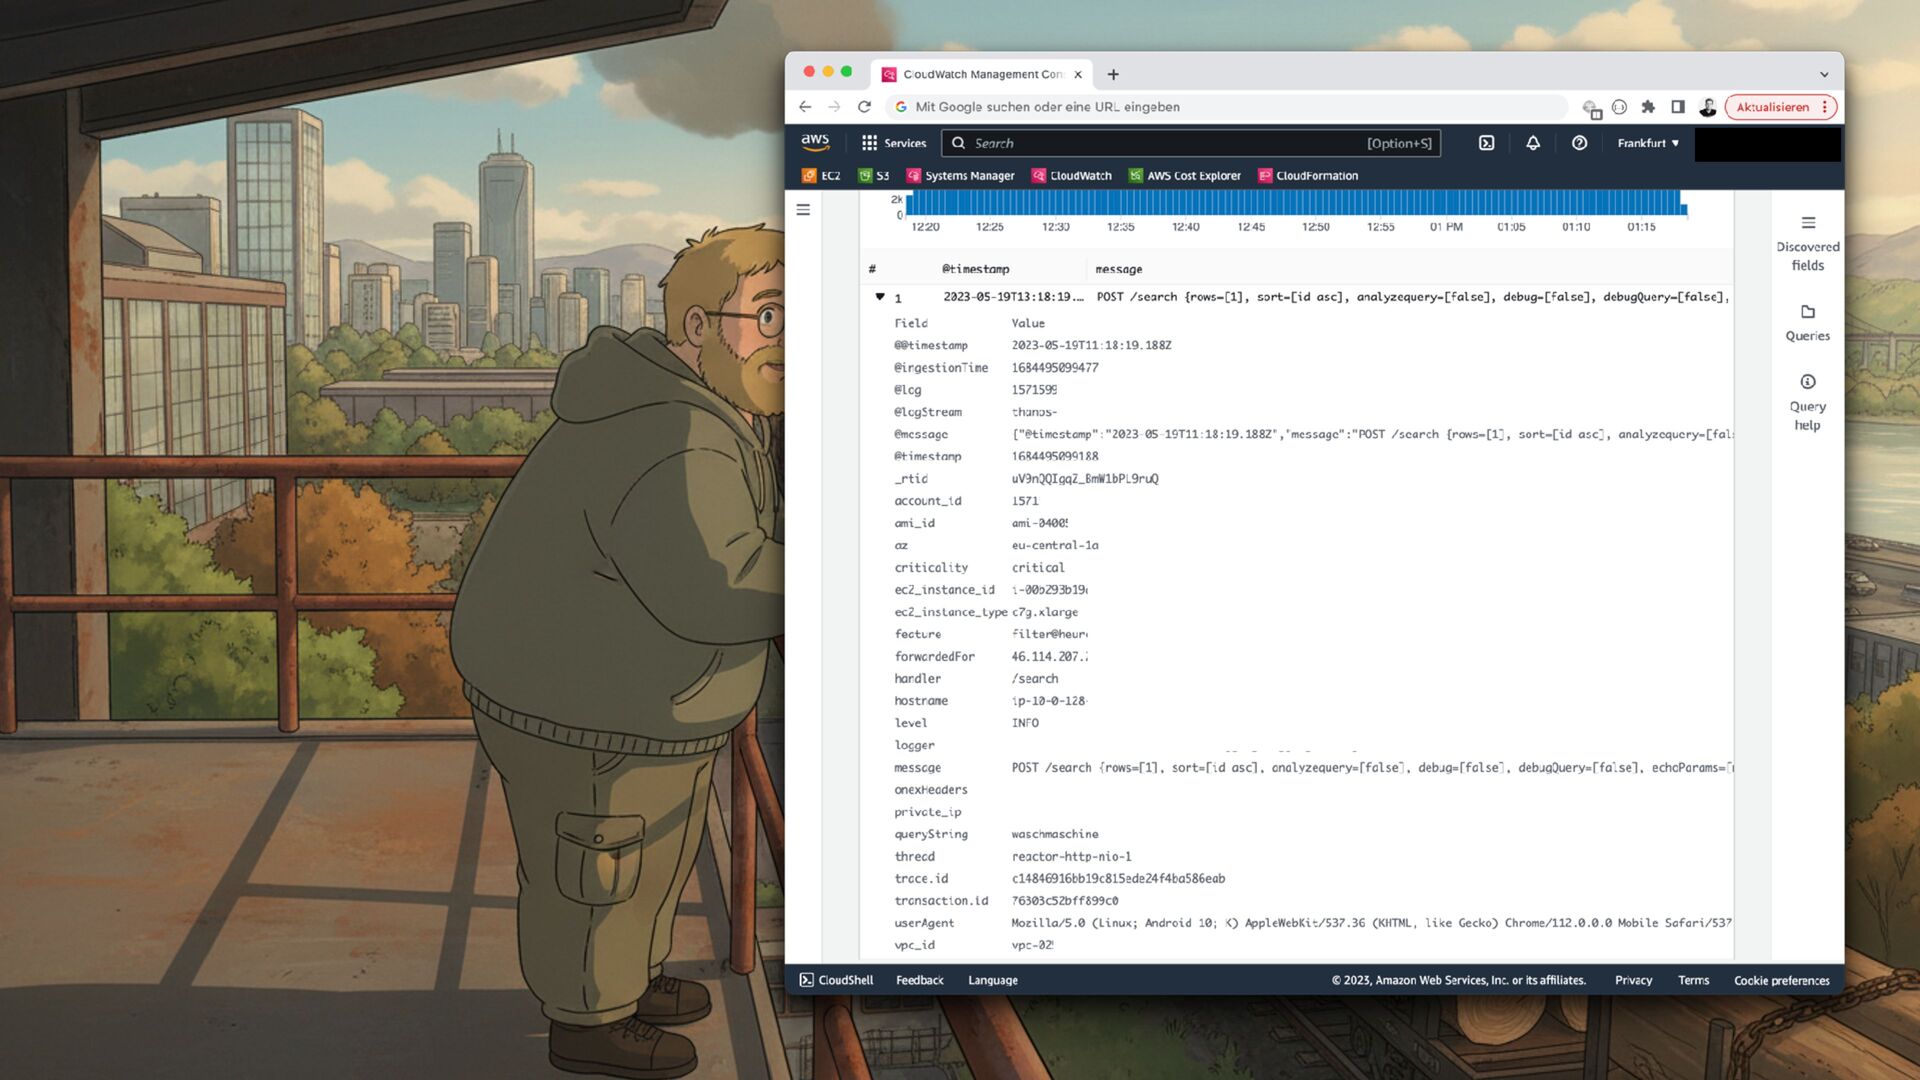Viewport: 1920px width, 1080px height.
Task: Collapse log row 1 with the triangle
Action: pyautogui.click(x=880, y=297)
